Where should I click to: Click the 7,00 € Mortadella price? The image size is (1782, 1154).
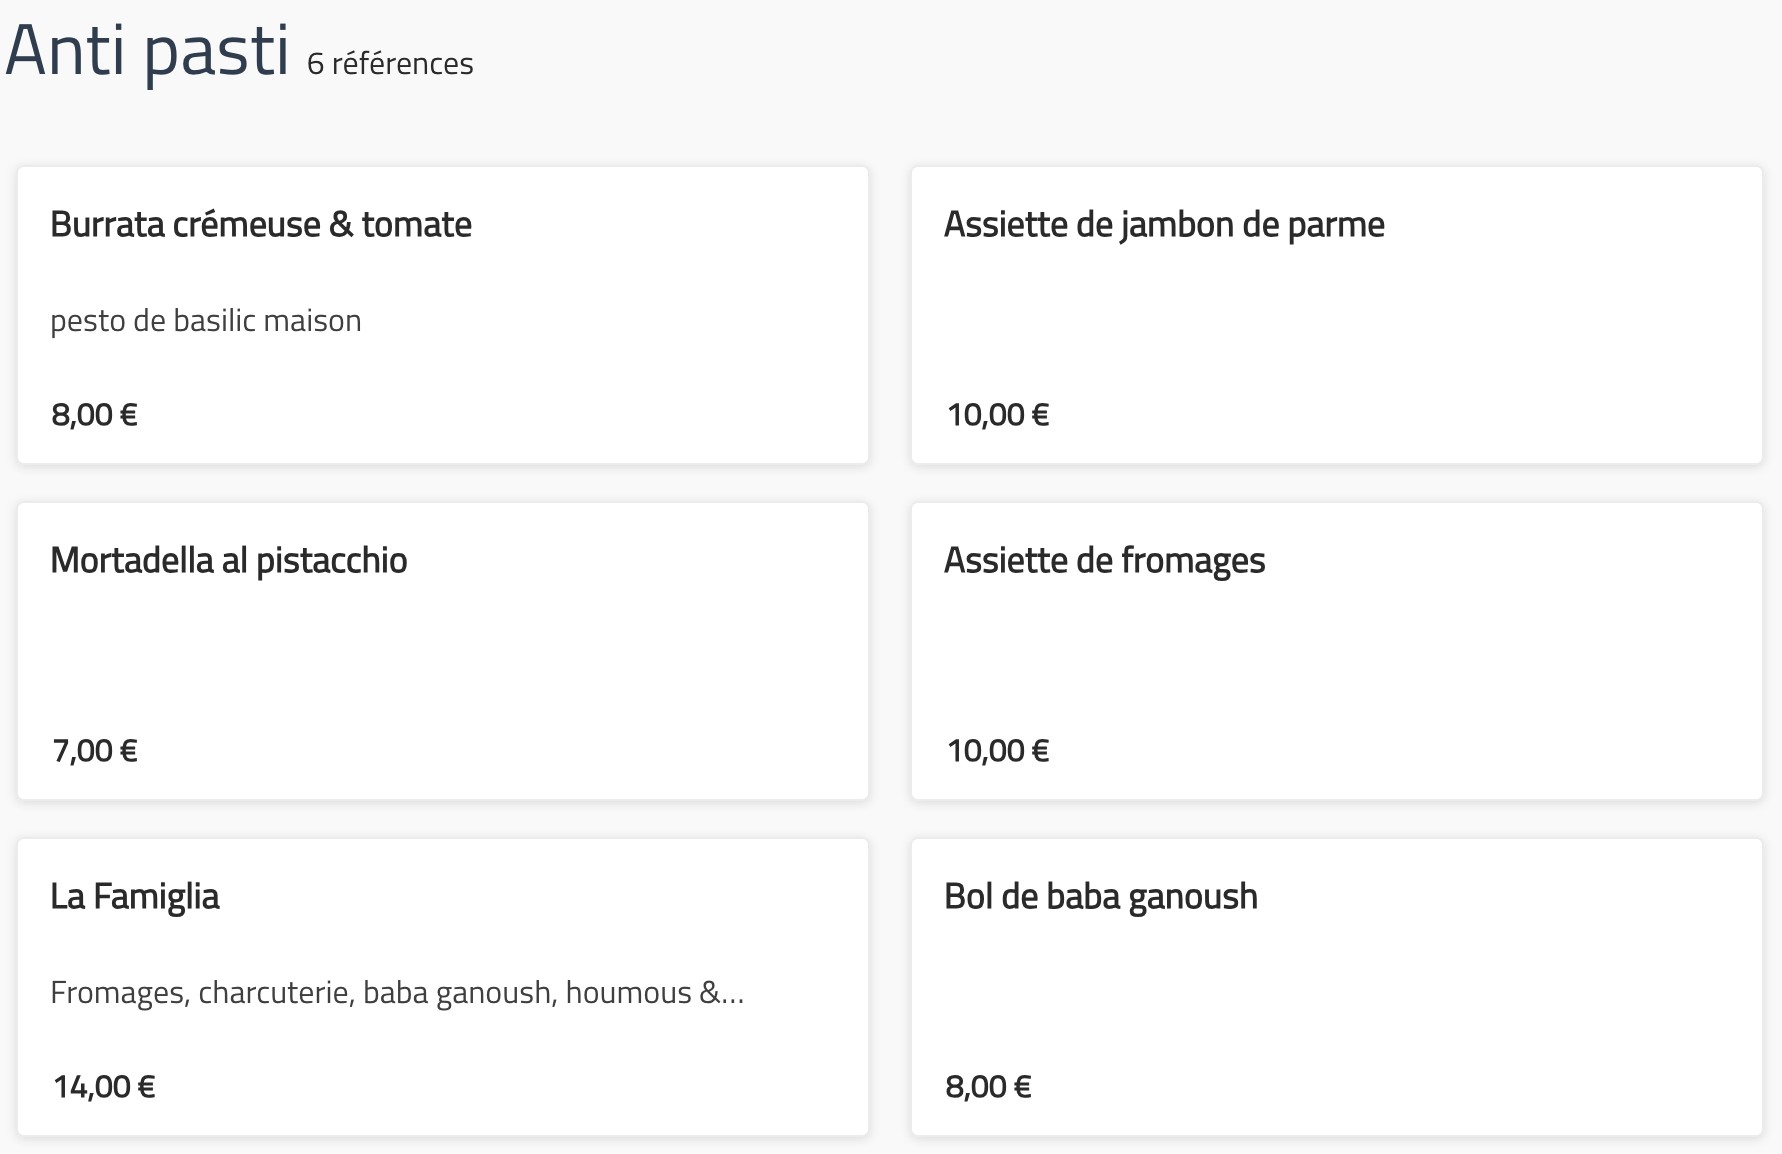[94, 751]
